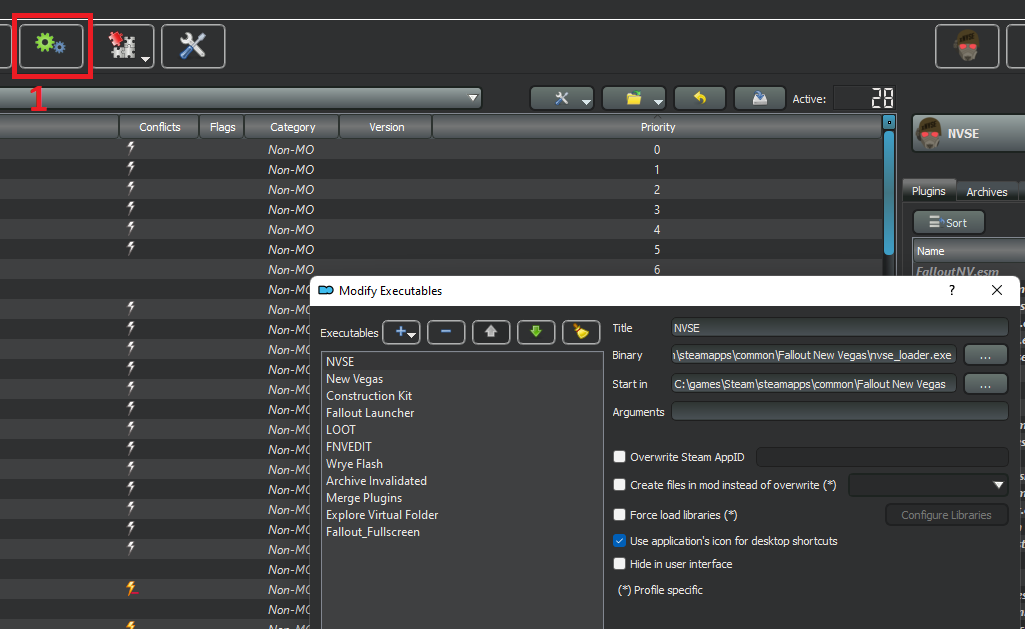Enable Create files in mod instead of overwrite
The image size is (1025, 629).
tap(619, 484)
